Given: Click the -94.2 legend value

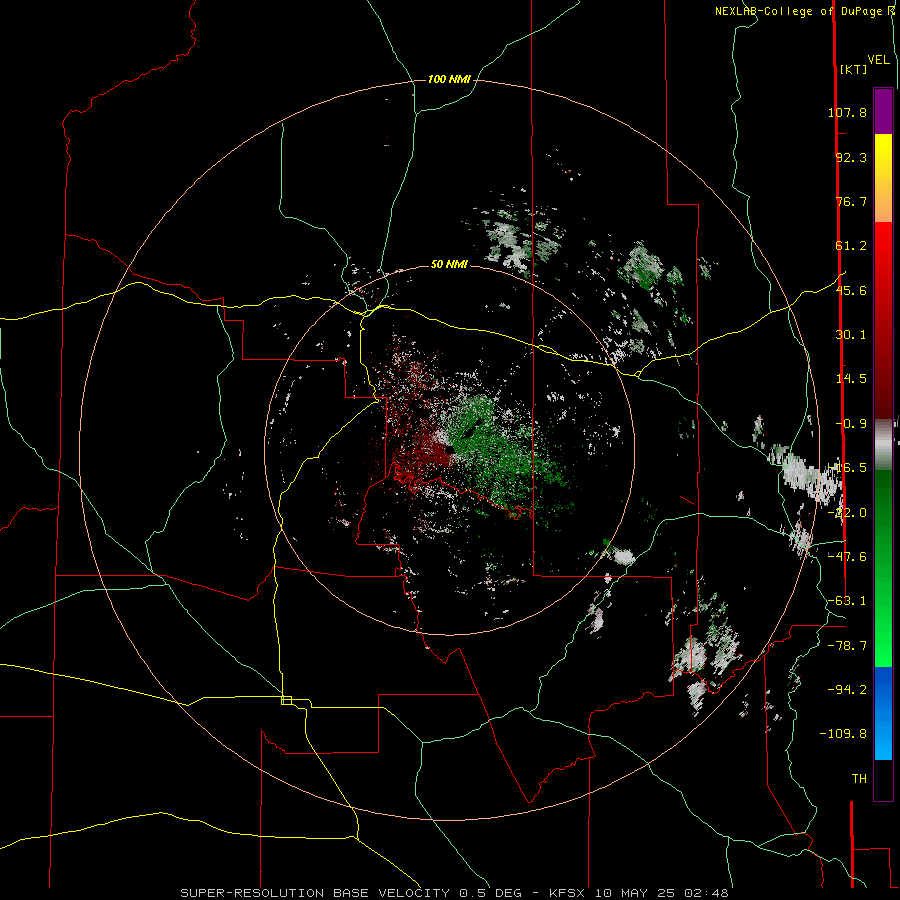Looking at the screenshot, I should click(847, 689).
